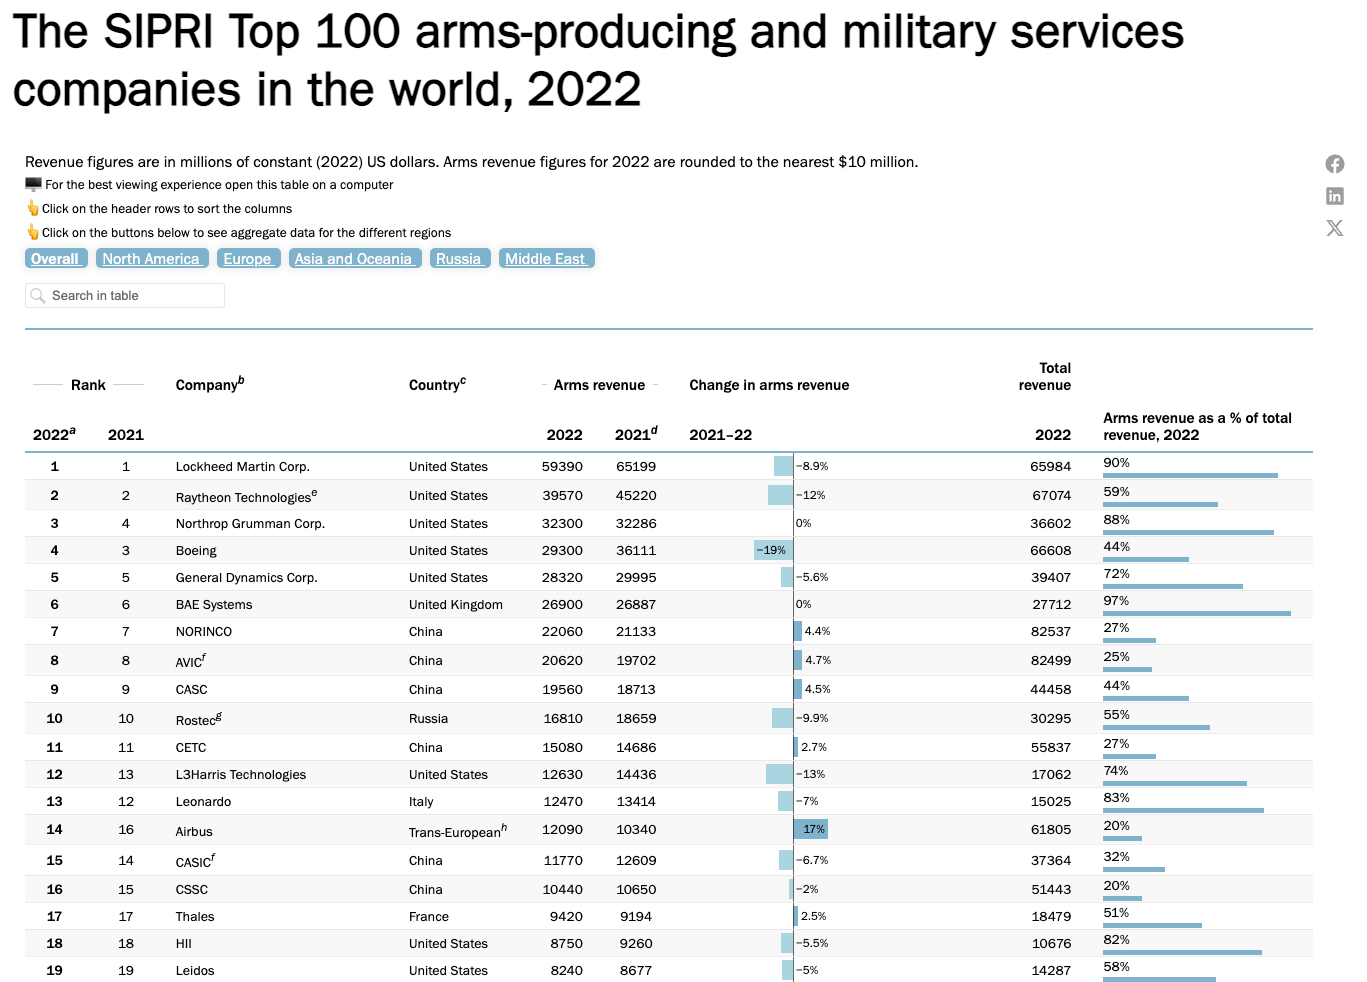The width and height of the screenshot is (1367, 982).
Task: Click Lockheed Martin's 90% revenue bar
Action: coord(1190,474)
